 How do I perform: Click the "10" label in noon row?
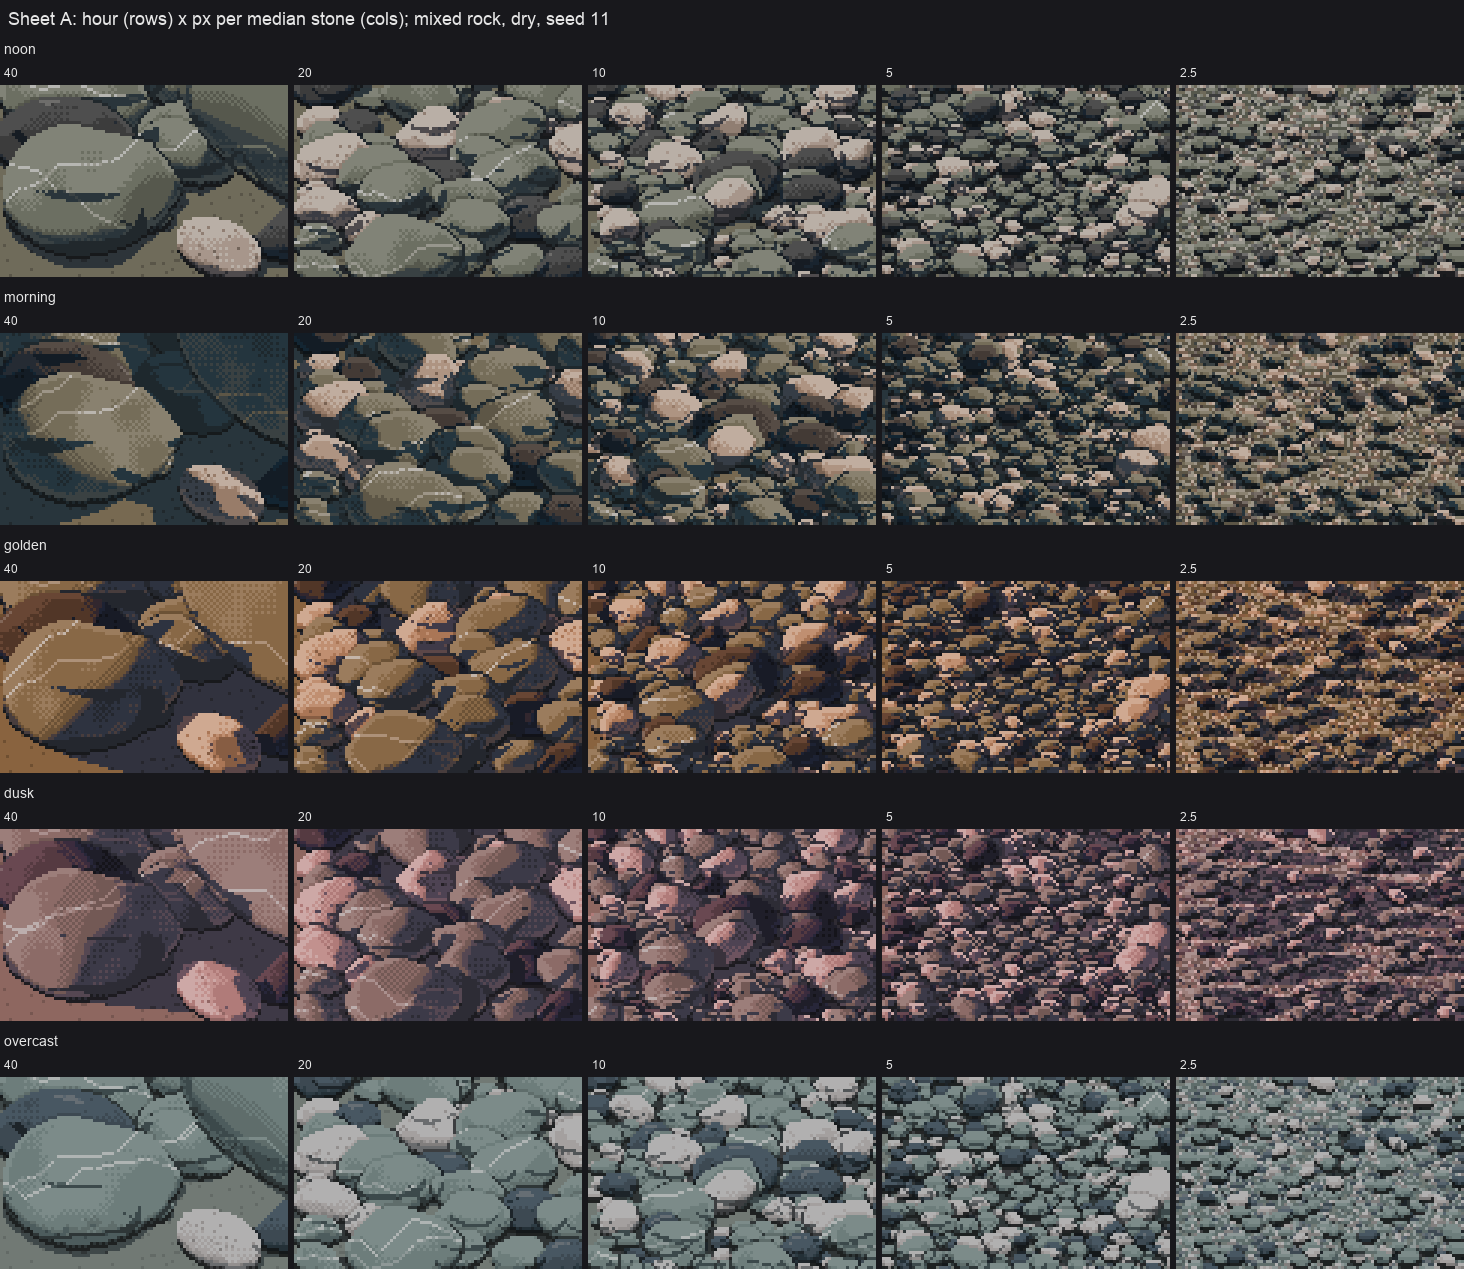[599, 73]
